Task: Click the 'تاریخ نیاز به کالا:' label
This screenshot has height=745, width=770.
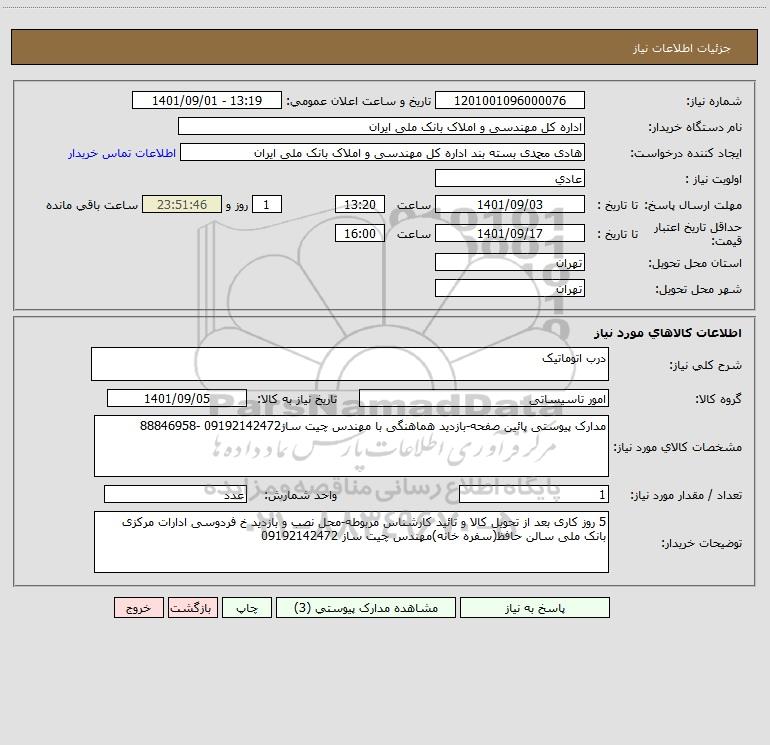Action: click(298, 399)
